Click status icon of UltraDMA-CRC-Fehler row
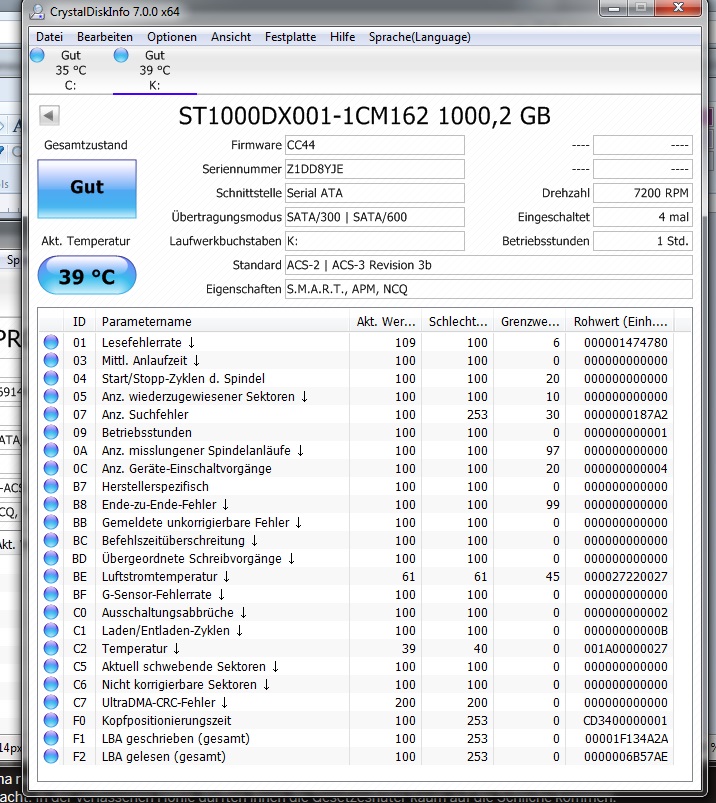716x803 pixels. pyautogui.click(x=51, y=702)
